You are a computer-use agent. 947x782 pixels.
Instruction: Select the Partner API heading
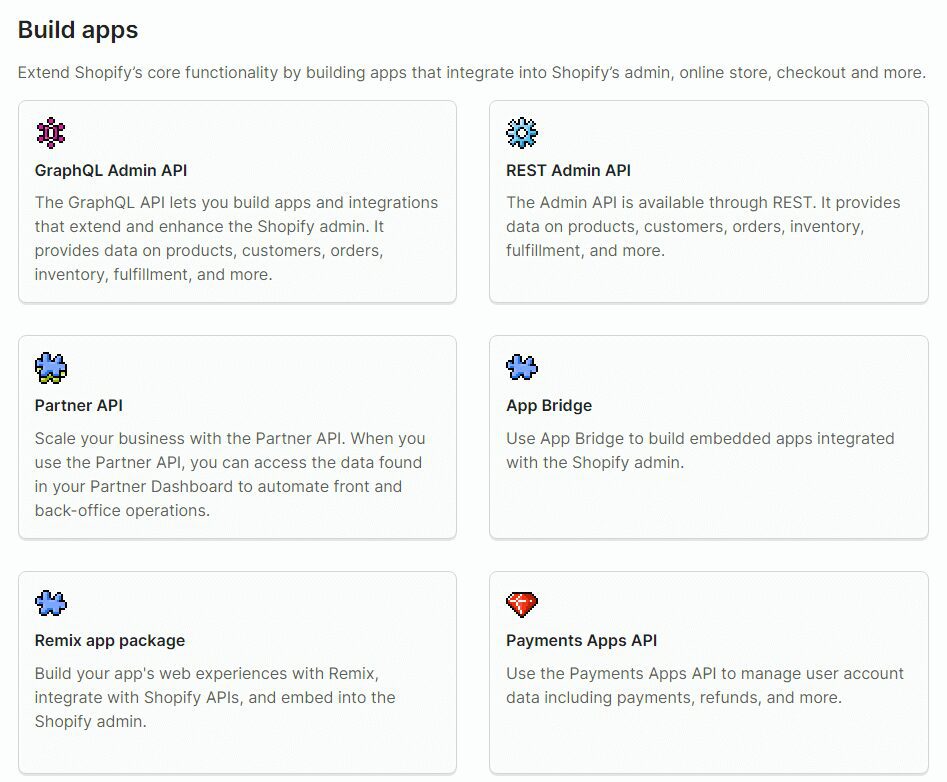tap(78, 406)
